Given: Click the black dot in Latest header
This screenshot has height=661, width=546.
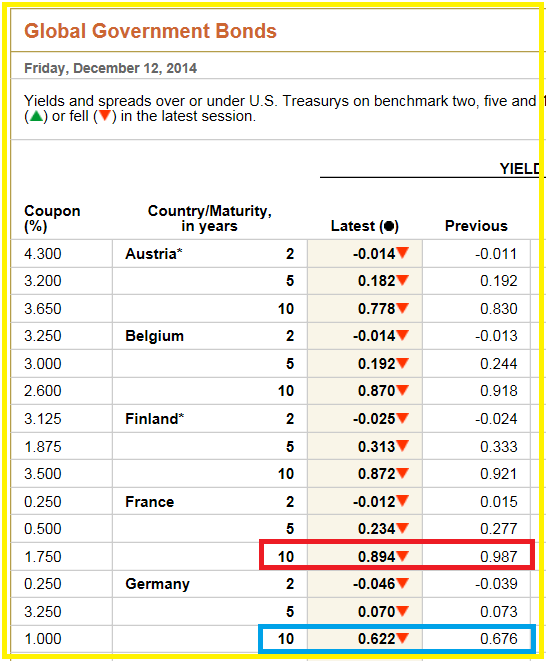Looking at the screenshot, I should 389,226.
